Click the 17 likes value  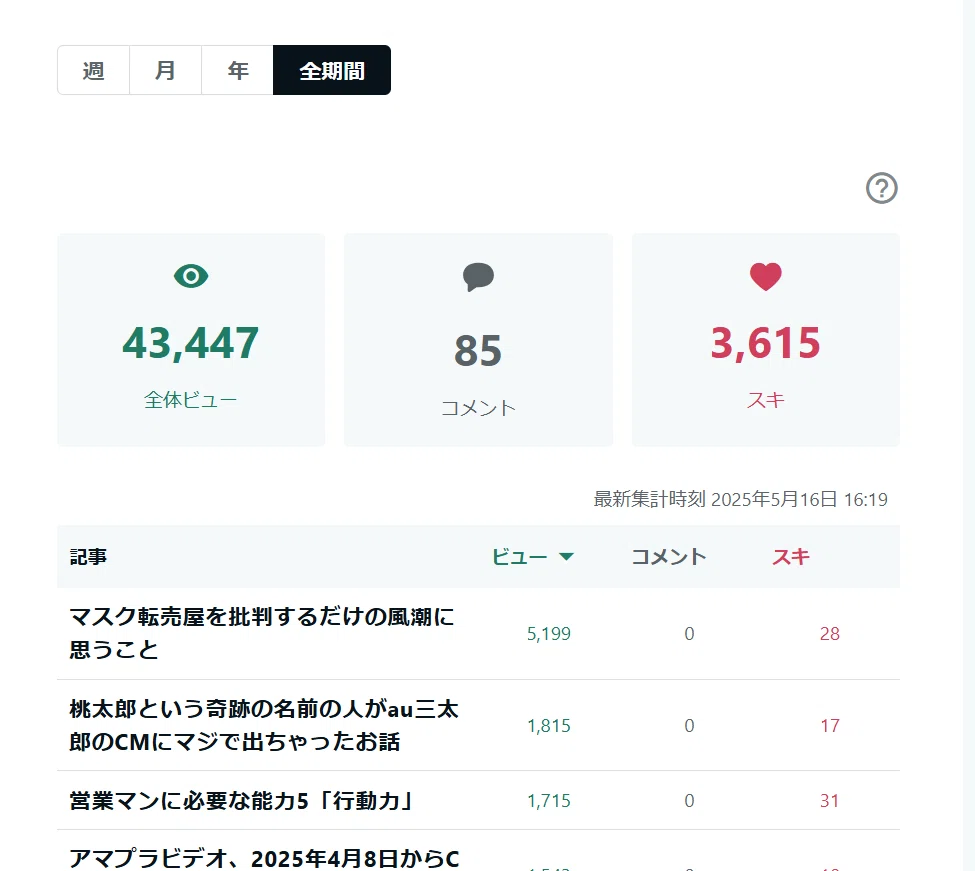[x=829, y=726]
